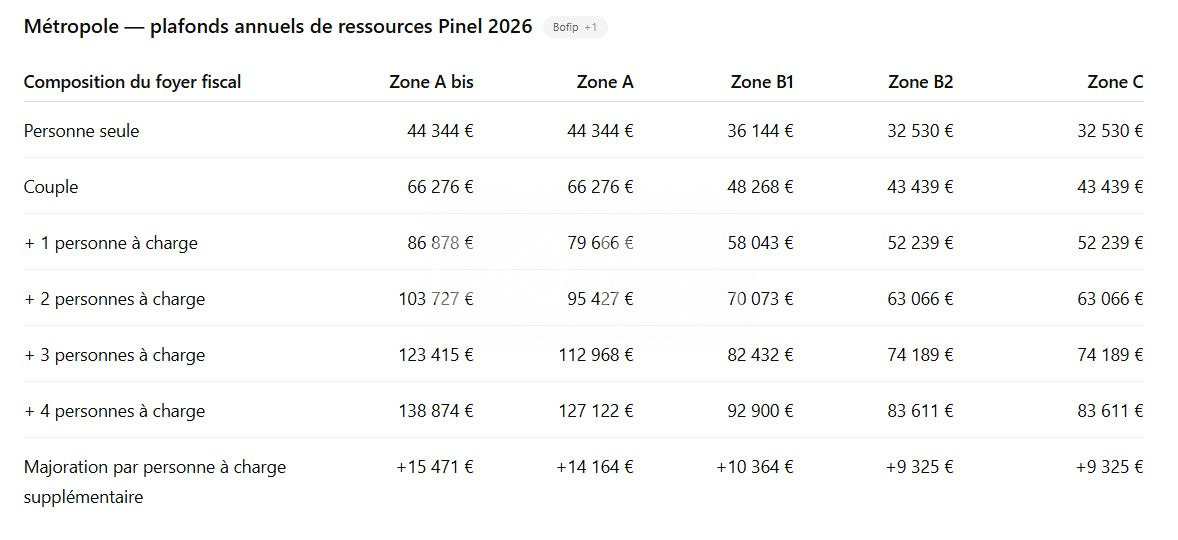Image resolution: width=1178 pixels, height=540 pixels.
Task: Click the Personne seule row label
Action: [x=81, y=130]
